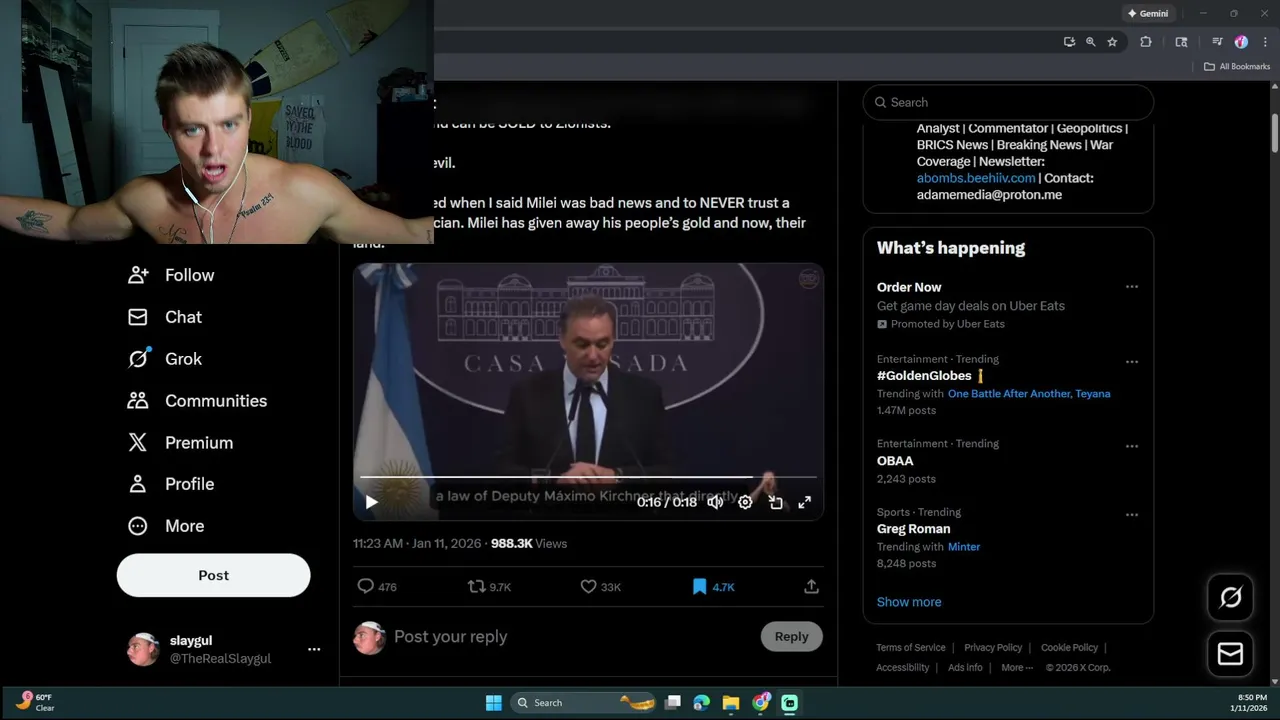Screen dimensions: 1280x720
Task: Click the video pop-out icon
Action: pos(775,502)
